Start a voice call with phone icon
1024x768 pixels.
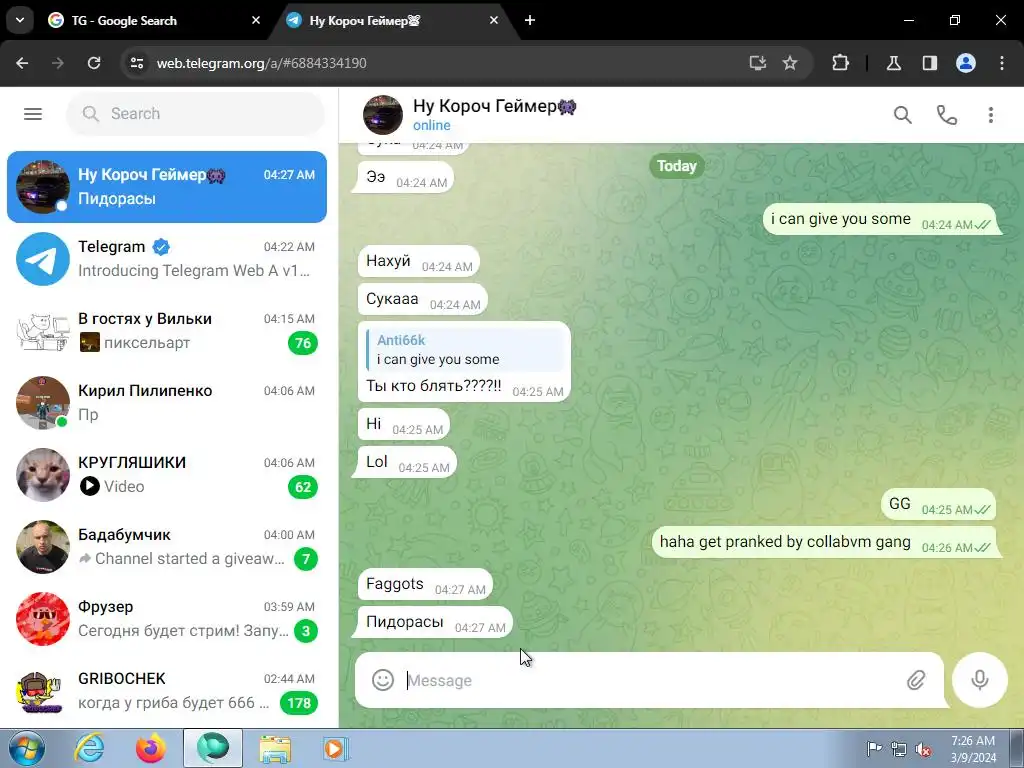946,115
